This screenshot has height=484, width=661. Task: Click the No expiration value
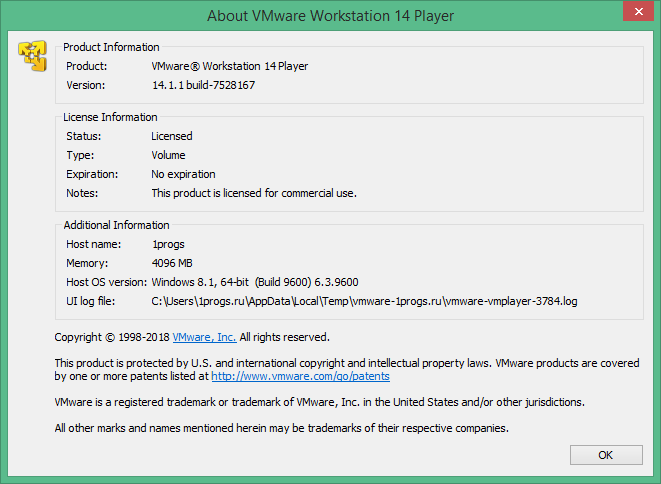[183, 174]
